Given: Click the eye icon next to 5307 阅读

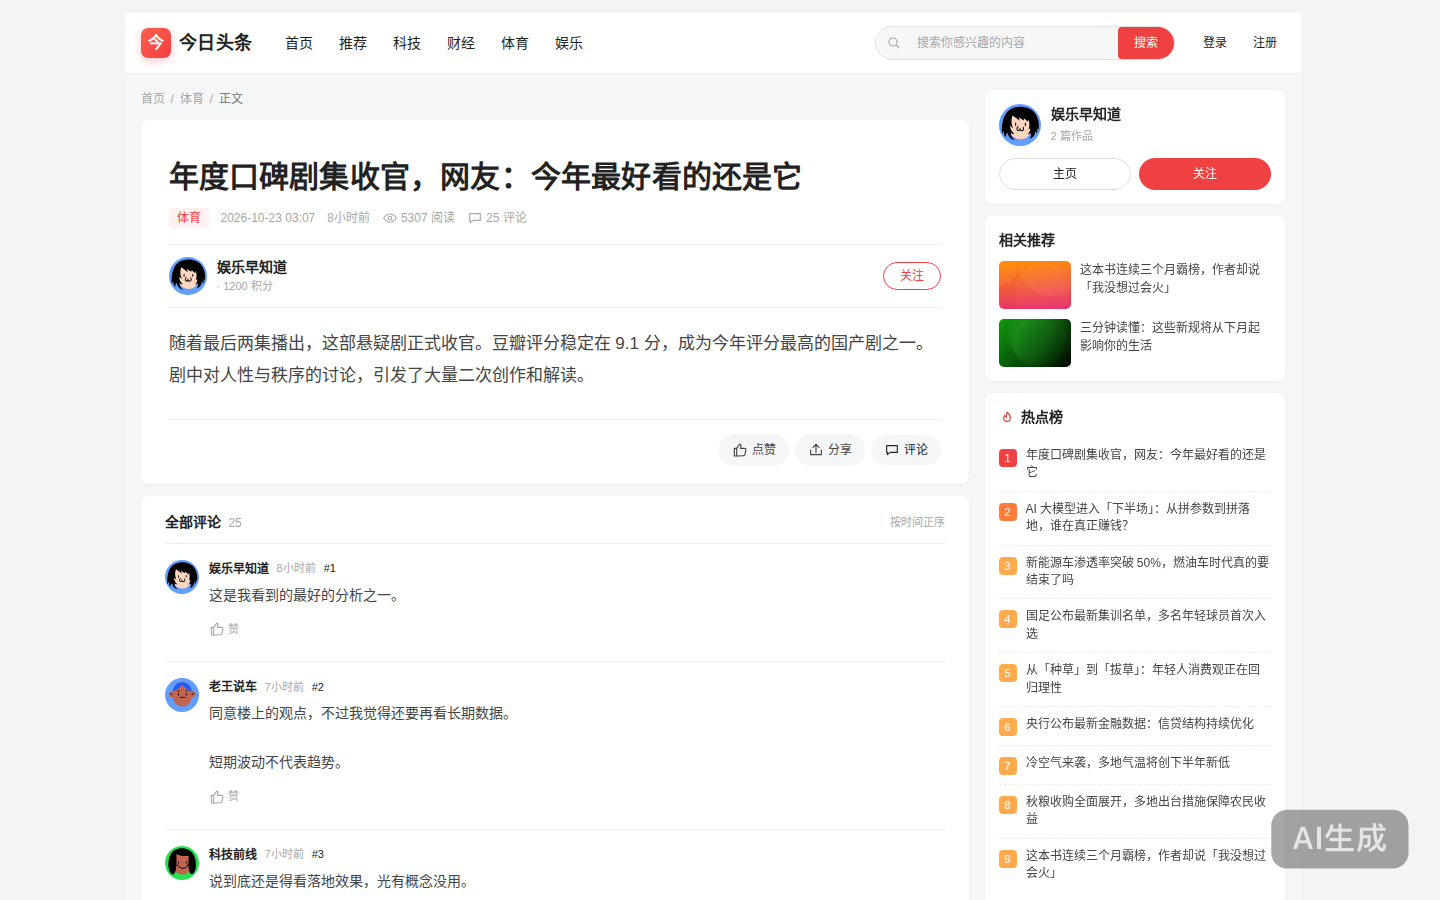Looking at the screenshot, I should (x=390, y=218).
